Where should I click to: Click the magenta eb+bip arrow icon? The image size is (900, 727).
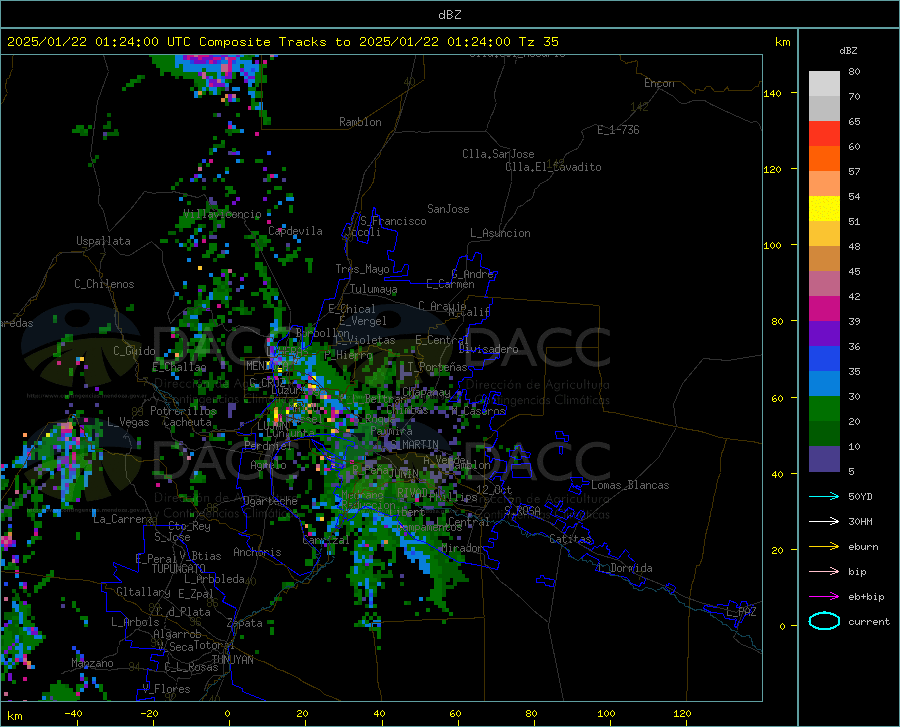tap(824, 597)
